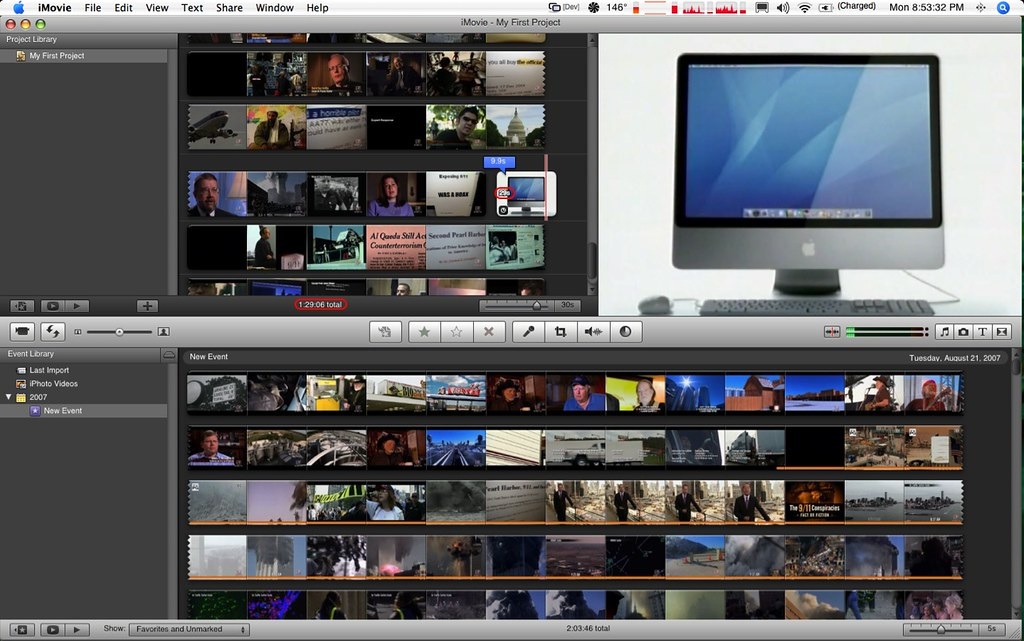Open the voiceover microphone tool

point(528,332)
